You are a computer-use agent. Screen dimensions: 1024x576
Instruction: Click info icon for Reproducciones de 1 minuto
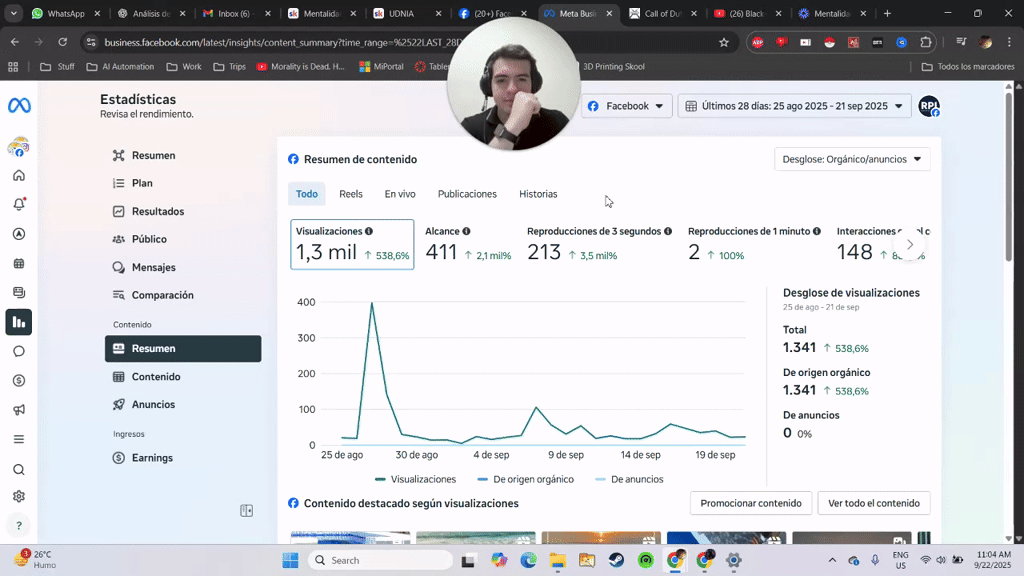pyautogui.click(x=817, y=231)
